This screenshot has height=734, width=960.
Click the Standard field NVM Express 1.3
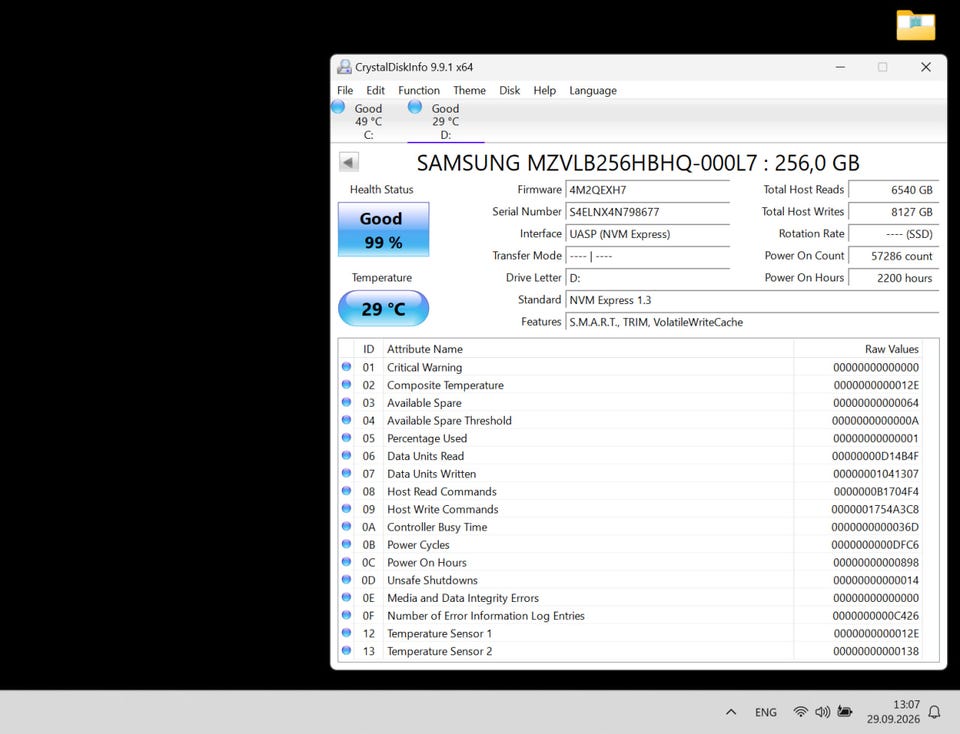pyautogui.click(x=752, y=300)
